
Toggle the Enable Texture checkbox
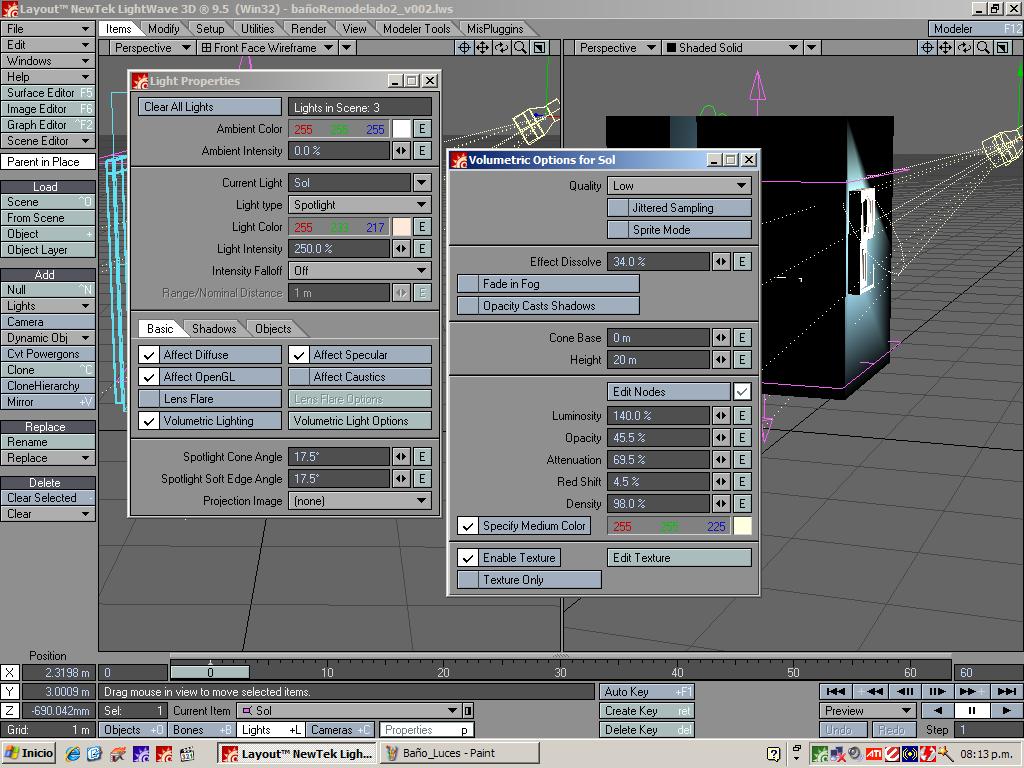pyautogui.click(x=468, y=558)
